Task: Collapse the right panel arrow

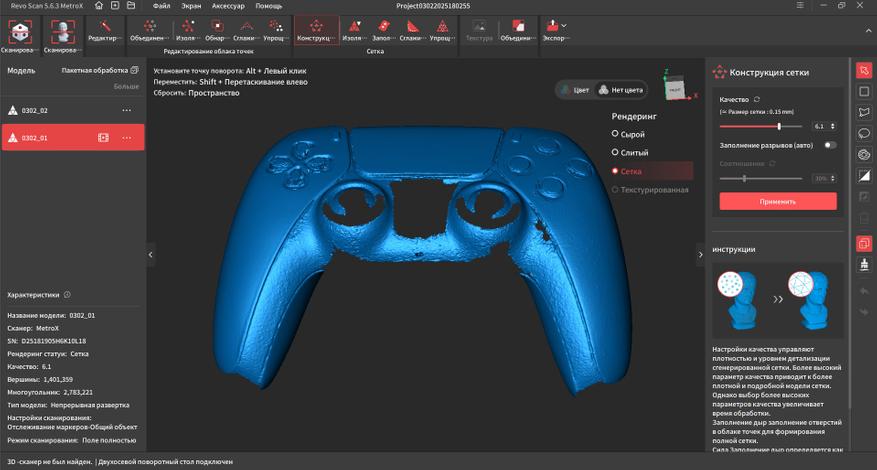Action: [x=700, y=255]
